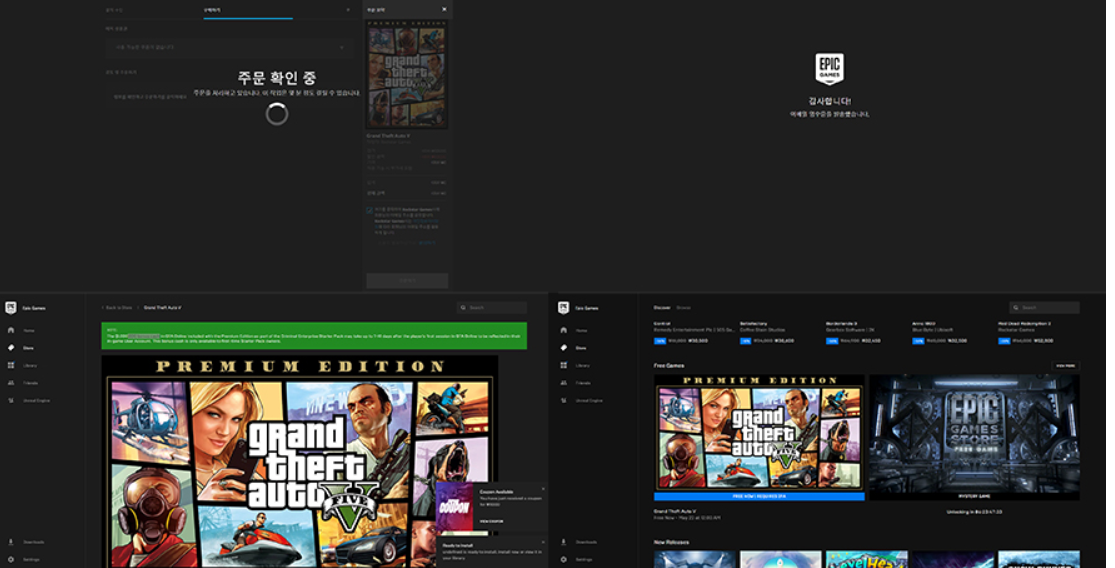Viewport: 1115px width, 568px height.
Task: Select the first checkout tab on the left
Action: [114, 11]
